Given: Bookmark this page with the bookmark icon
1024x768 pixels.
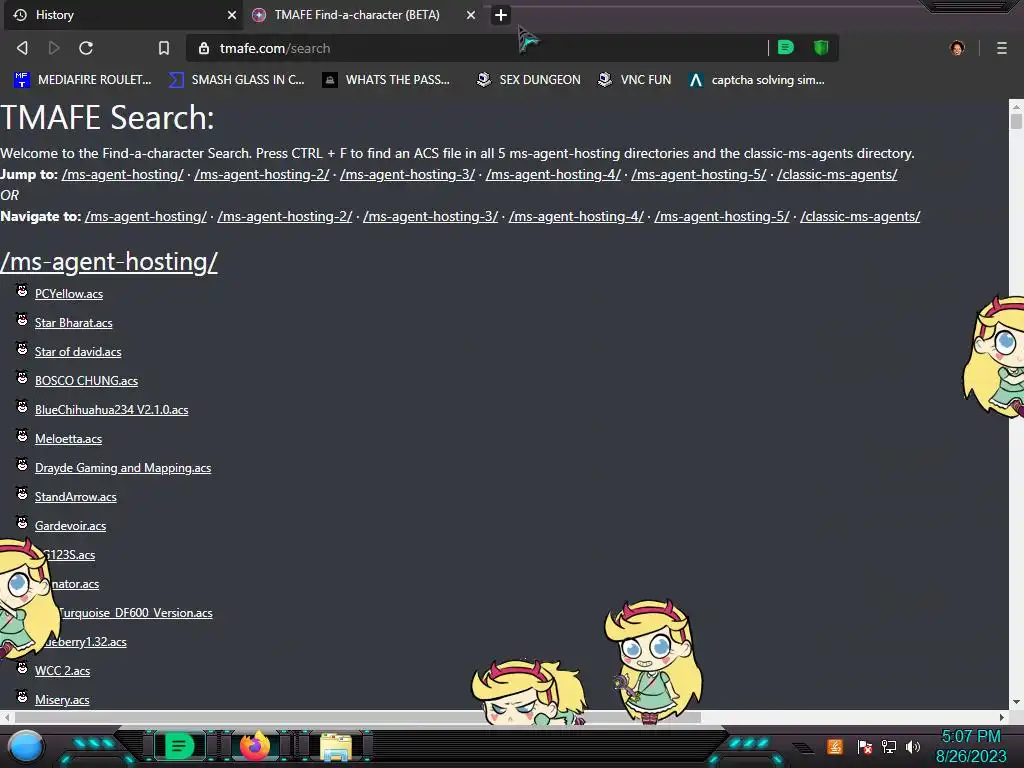Looking at the screenshot, I should click(x=164, y=48).
